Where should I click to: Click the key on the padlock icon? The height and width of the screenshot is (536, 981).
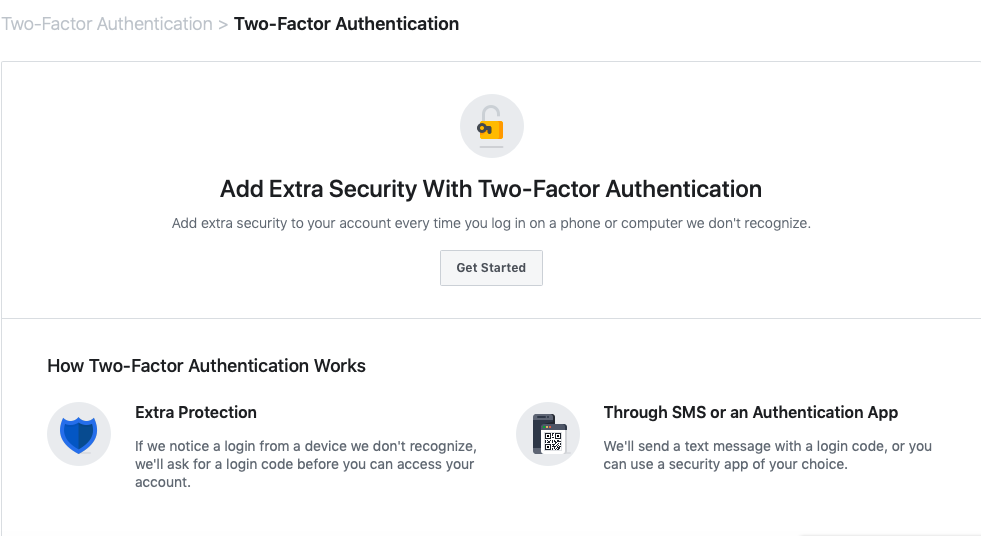(485, 129)
